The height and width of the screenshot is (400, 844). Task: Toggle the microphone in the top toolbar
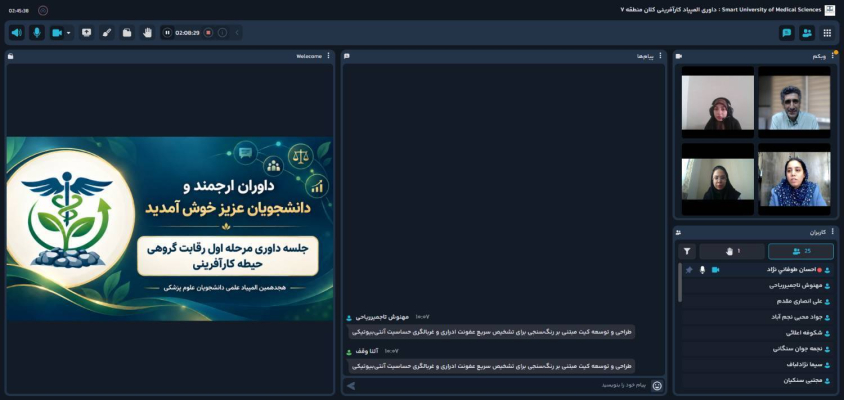(37, 33)
